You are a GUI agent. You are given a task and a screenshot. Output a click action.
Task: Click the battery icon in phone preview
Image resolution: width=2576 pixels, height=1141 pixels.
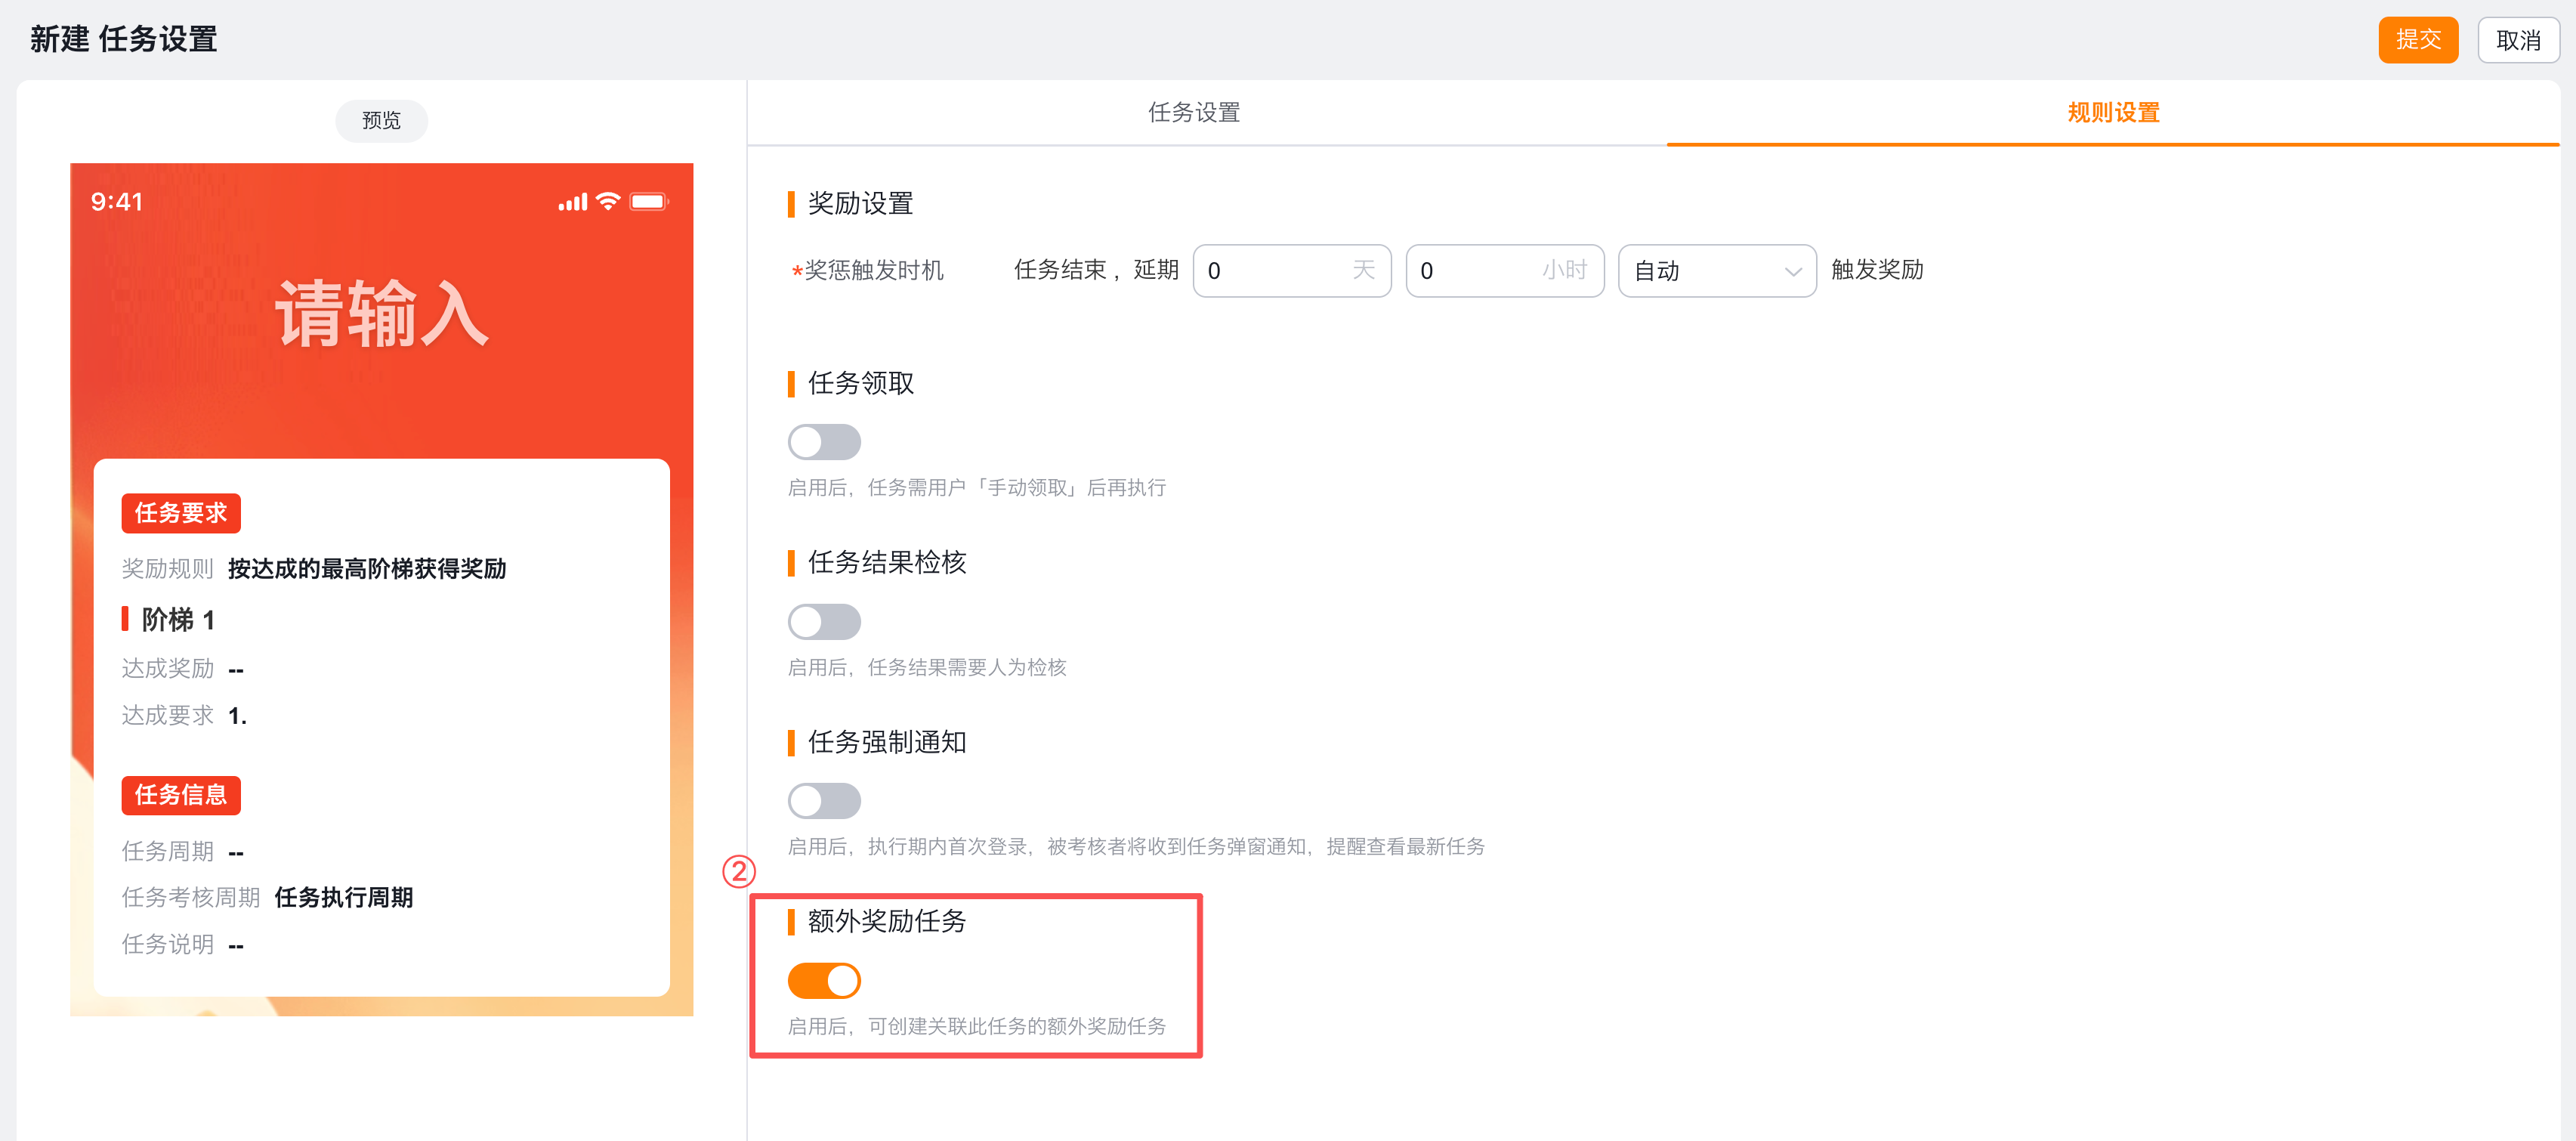click(x=648, y=202)
